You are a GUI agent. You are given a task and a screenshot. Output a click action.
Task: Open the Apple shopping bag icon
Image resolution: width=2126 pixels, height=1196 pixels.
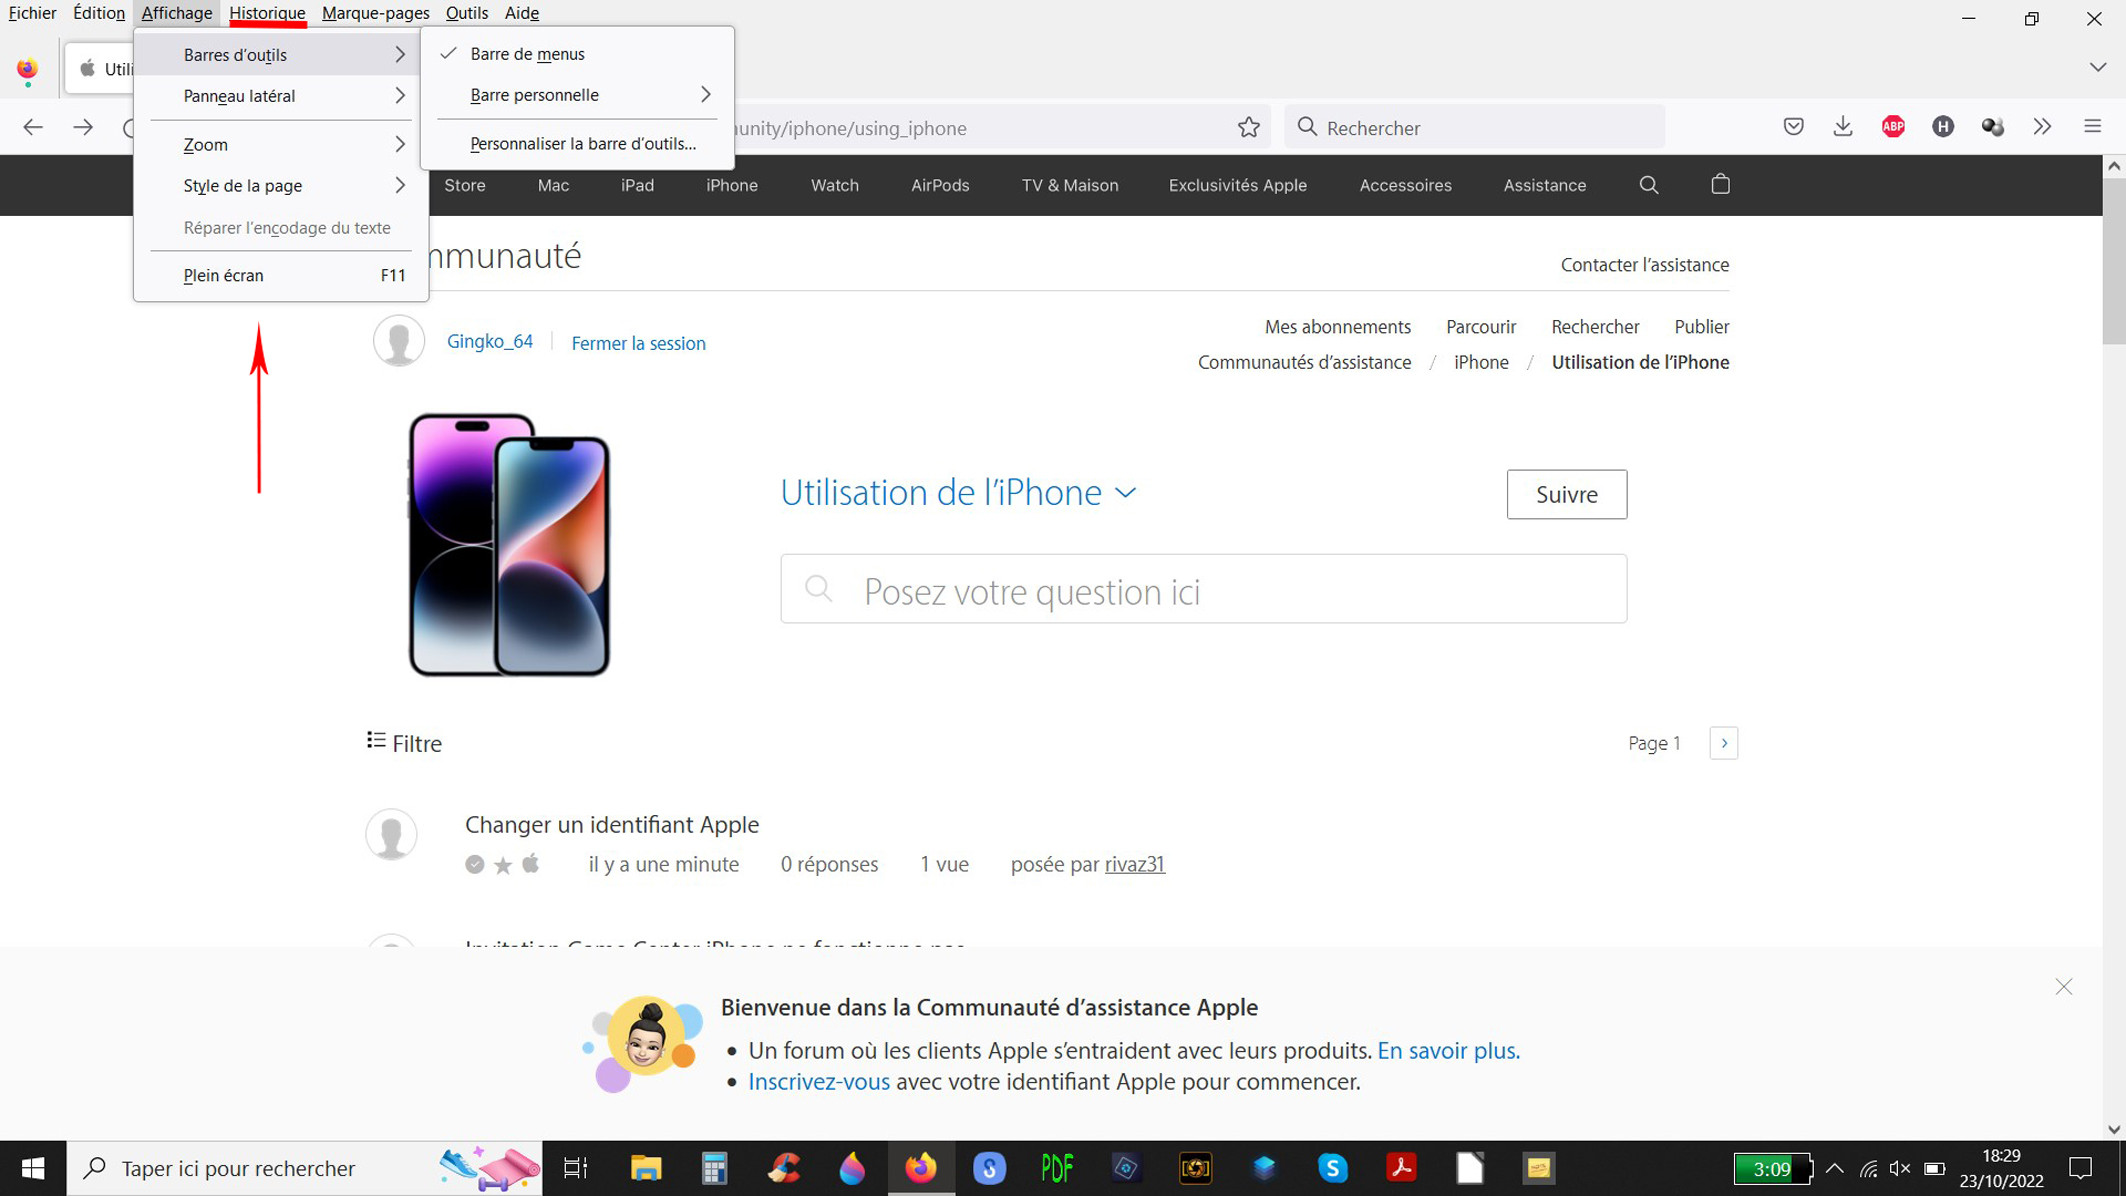tap(1720, 185)
